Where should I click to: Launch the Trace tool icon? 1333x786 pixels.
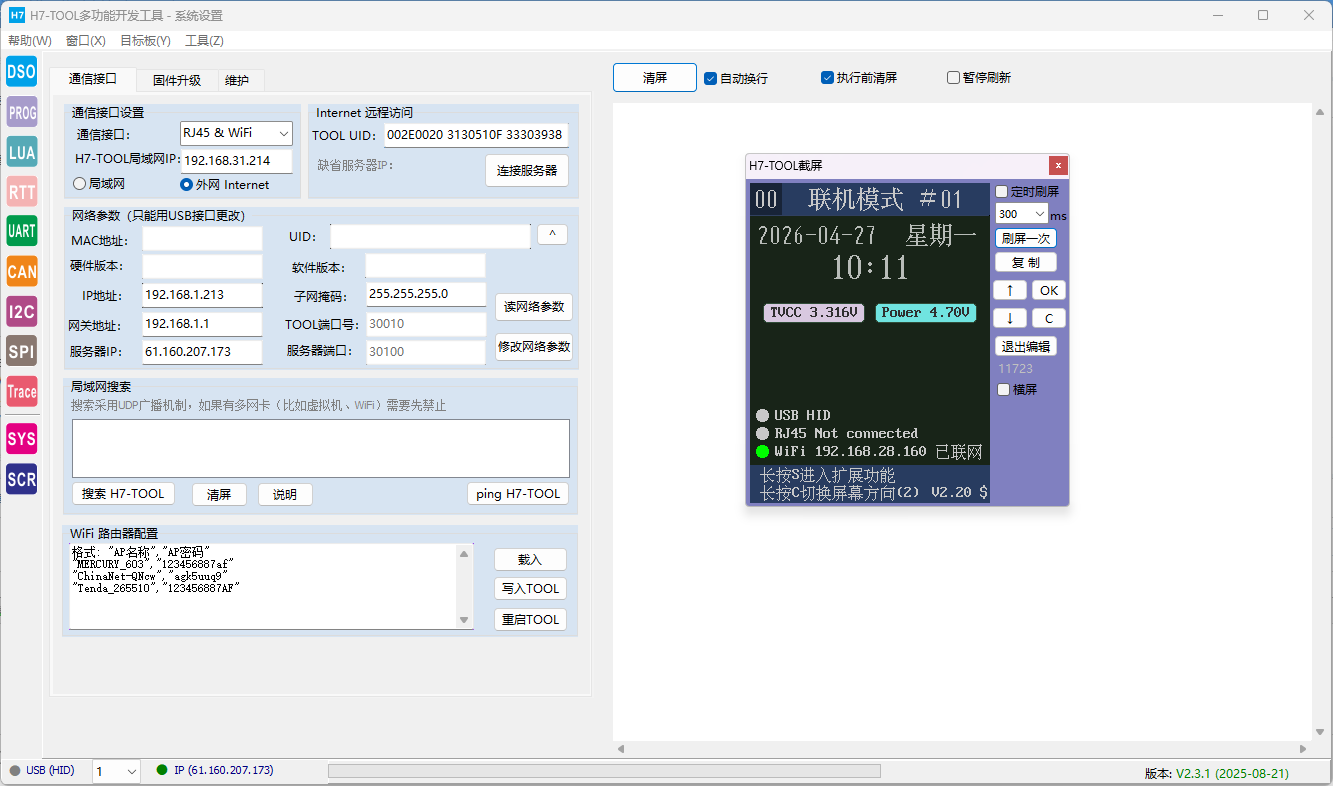click(x=21, y=391)
